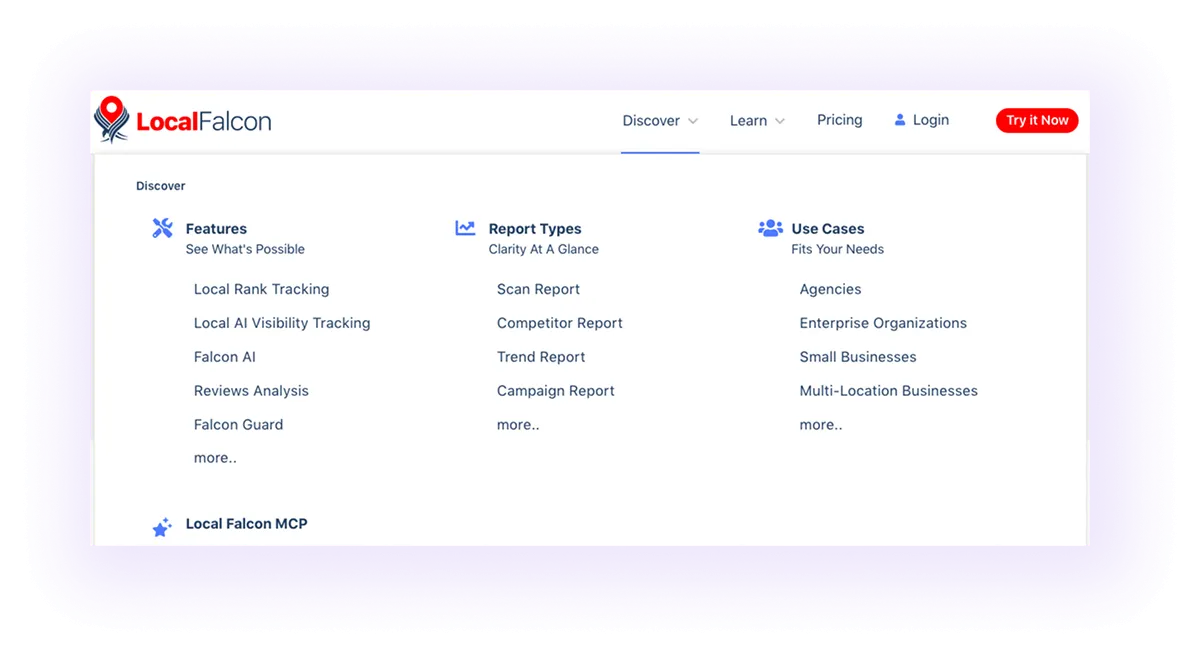Screen dimensions: 1200x656
Task: Open the Pricing menu item
Action: (839, 119)
